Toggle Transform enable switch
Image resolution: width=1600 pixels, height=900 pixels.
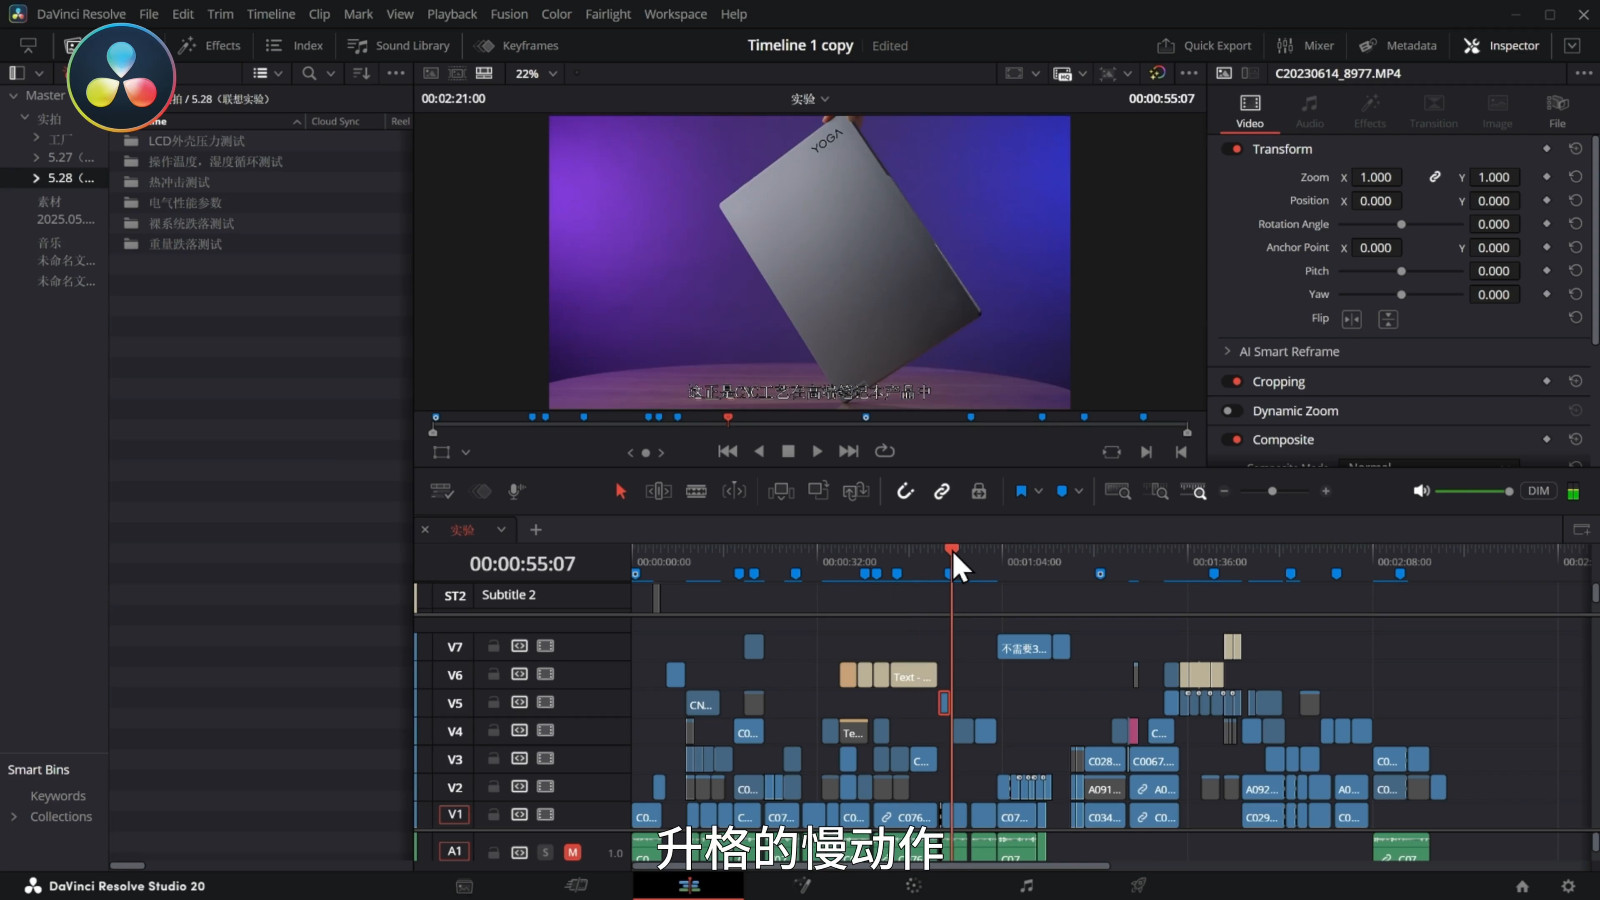point(1233,149)
